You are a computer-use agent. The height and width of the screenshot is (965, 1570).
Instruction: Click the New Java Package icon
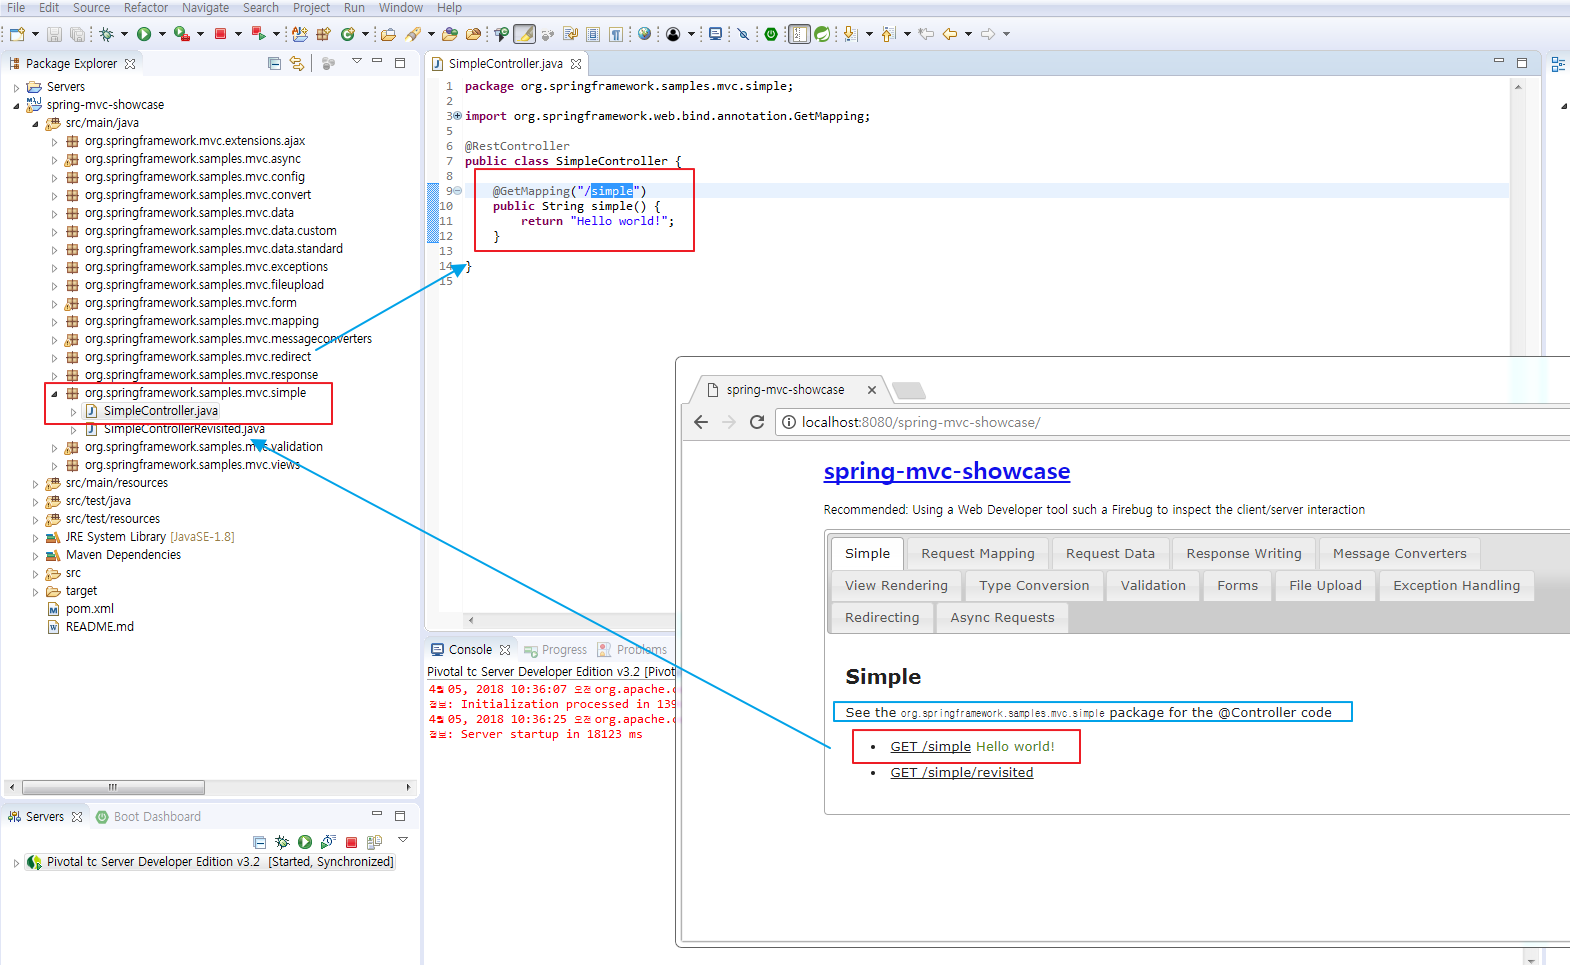point(323,34)
